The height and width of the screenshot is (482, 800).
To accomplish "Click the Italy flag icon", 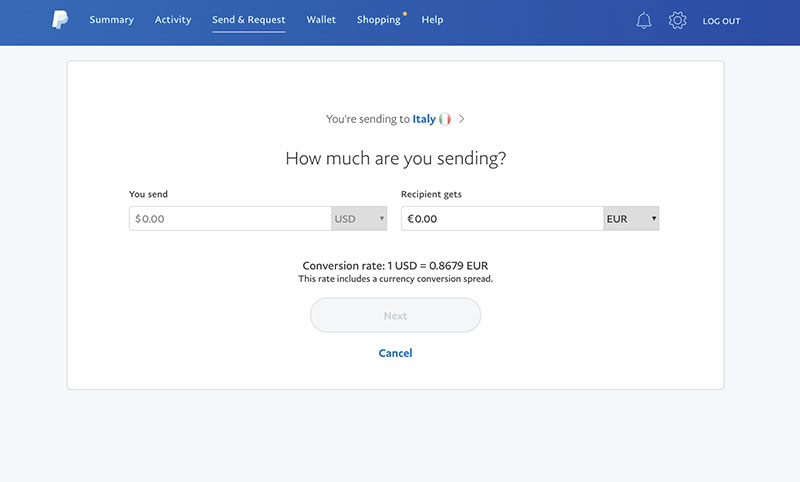I will (x=445, y=119).
